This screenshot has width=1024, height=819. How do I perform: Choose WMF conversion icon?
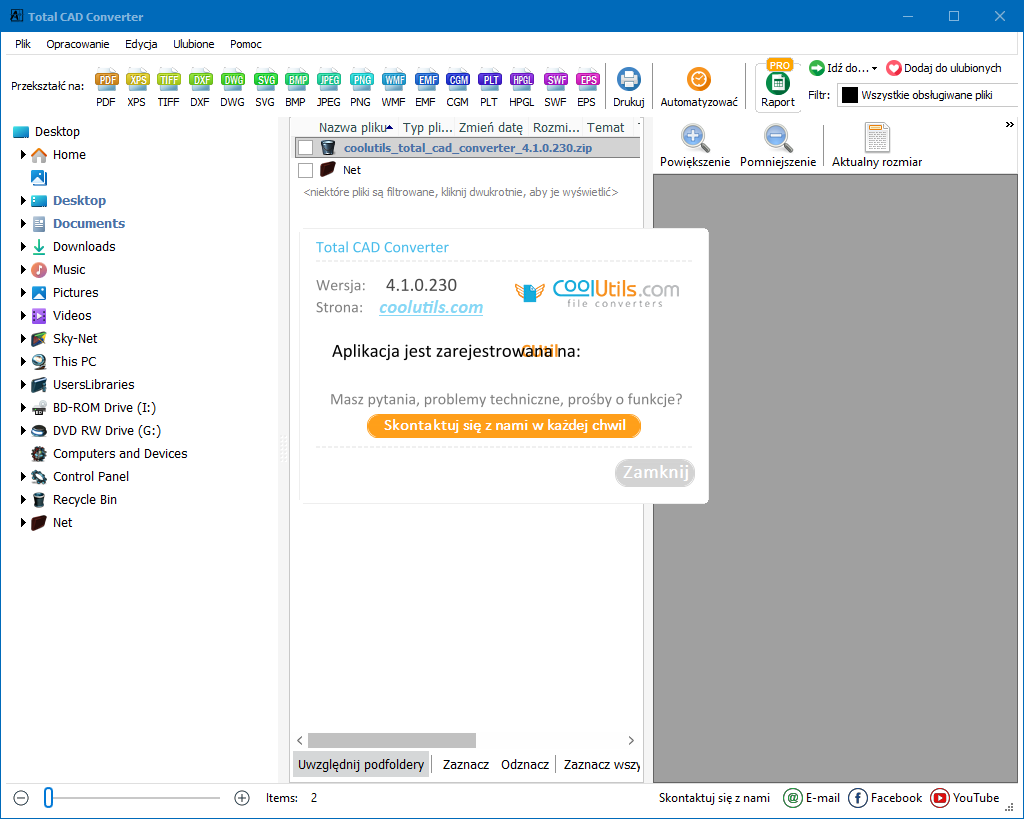click(x=394, y=80)
